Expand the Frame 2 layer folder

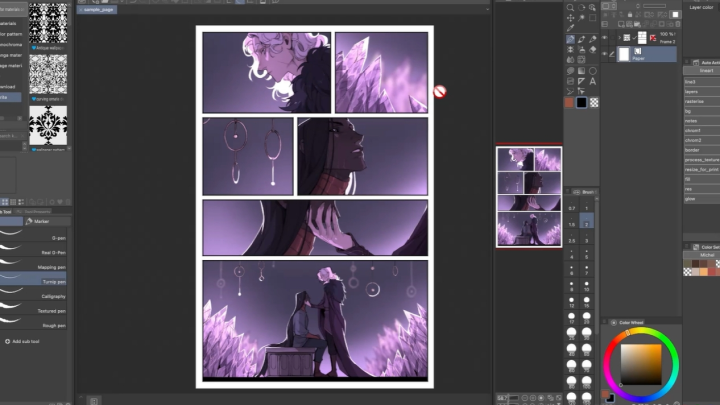(x=617, y=39)
